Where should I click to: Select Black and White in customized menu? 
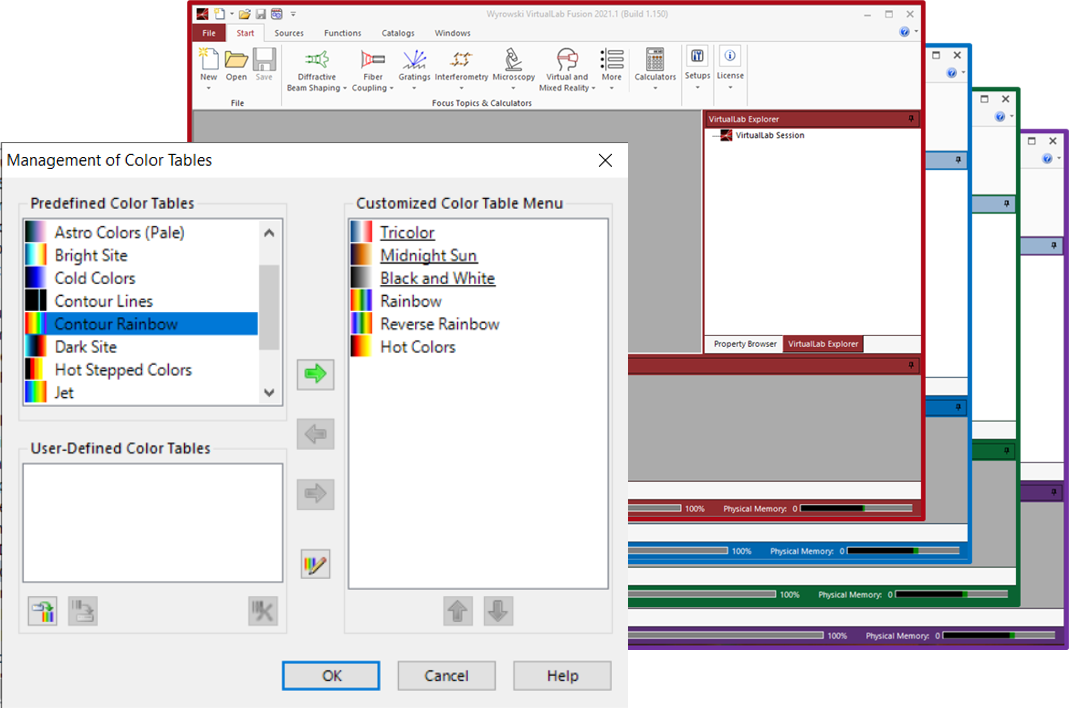(438, 278)
